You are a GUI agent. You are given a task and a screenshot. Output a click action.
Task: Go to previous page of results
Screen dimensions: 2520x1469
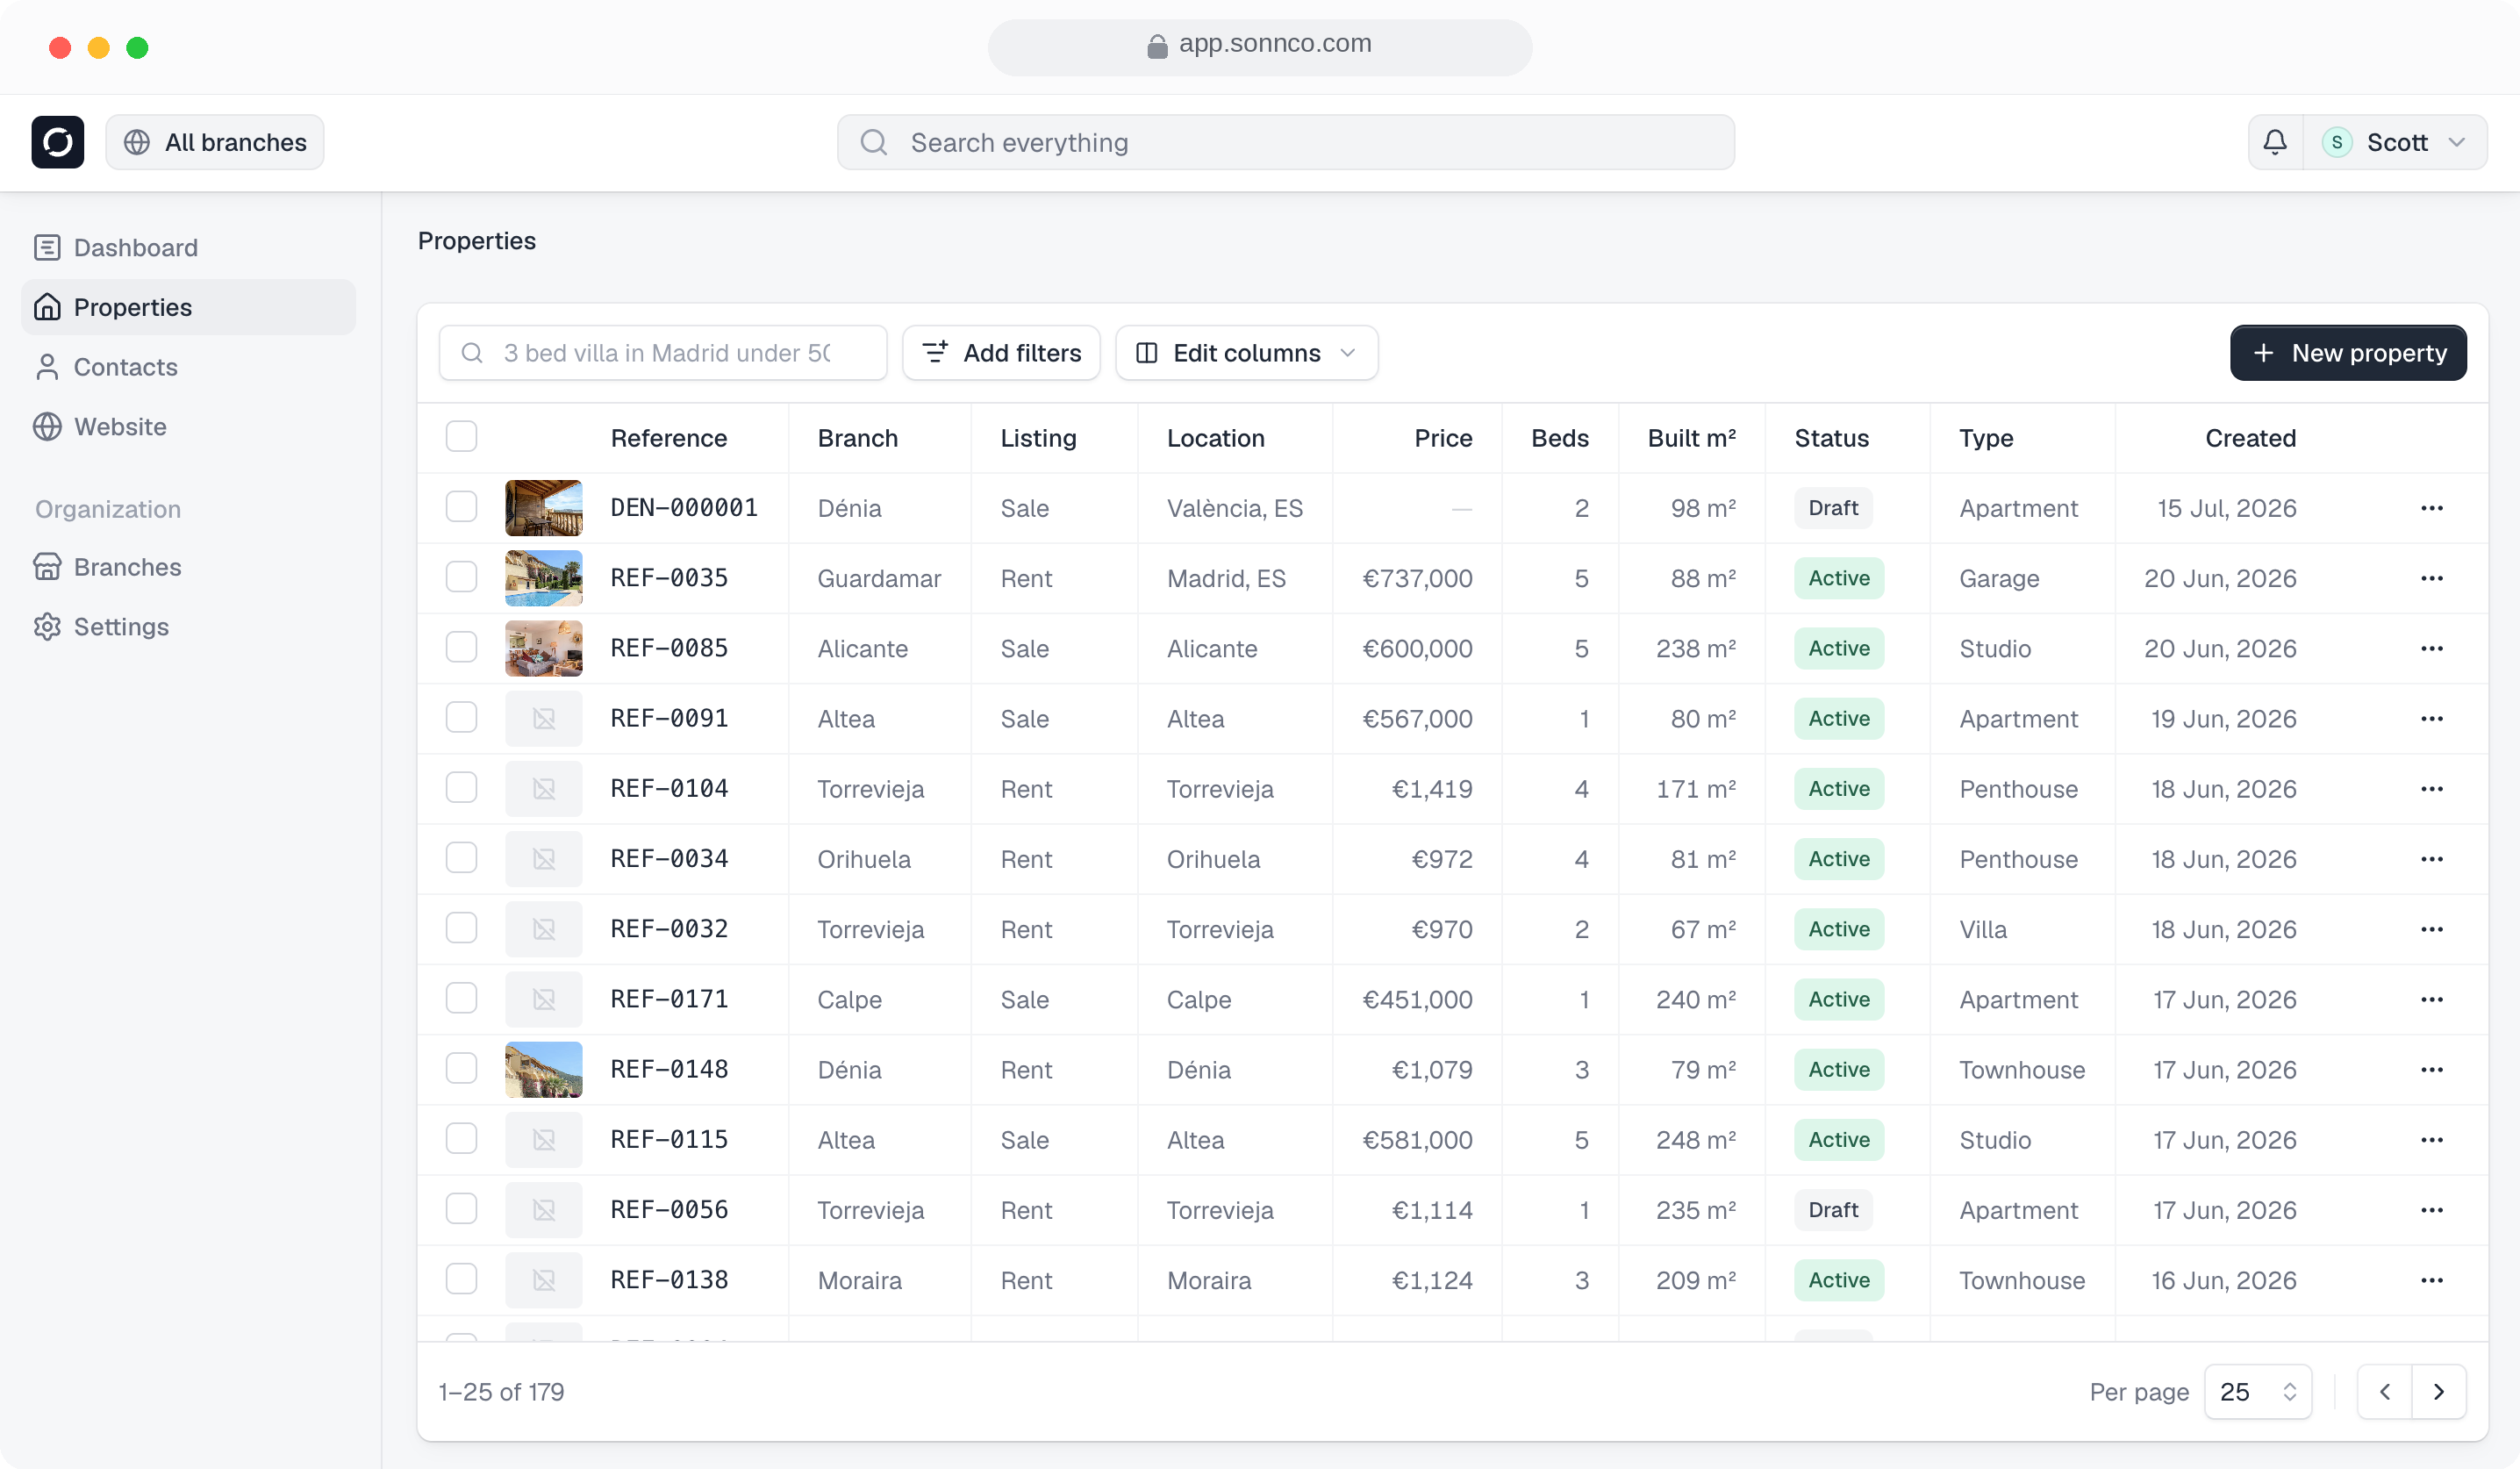click(2385, 1392)
